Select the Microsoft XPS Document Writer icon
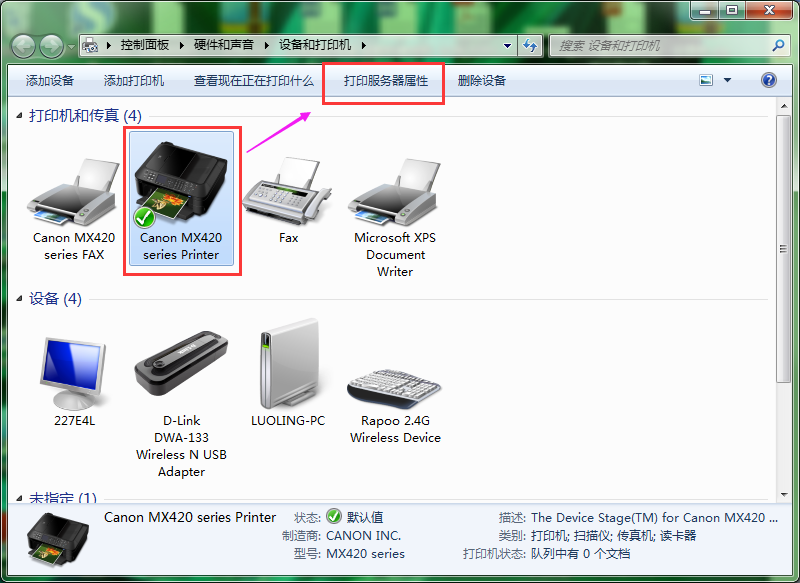Screen dimensions: 800x583 click(395, 193)
